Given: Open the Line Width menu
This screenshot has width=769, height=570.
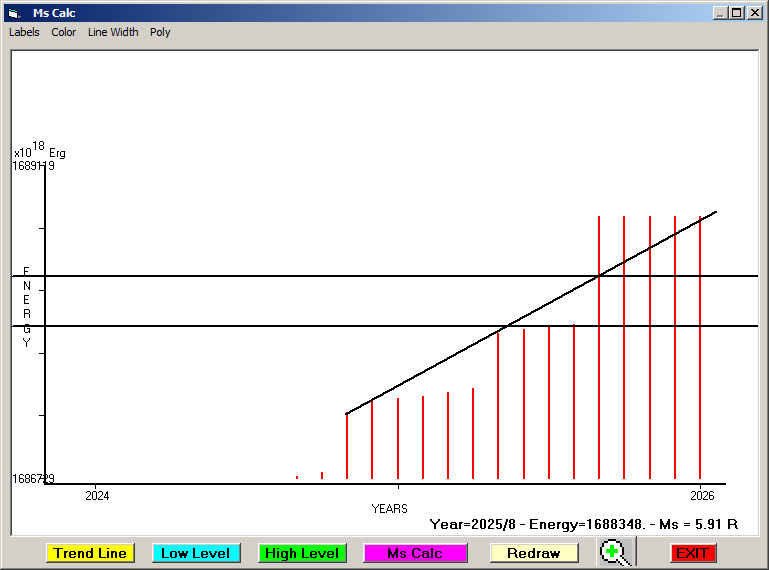Looking at the screenshot, I should pyautogui.click(x=113, y=32).
